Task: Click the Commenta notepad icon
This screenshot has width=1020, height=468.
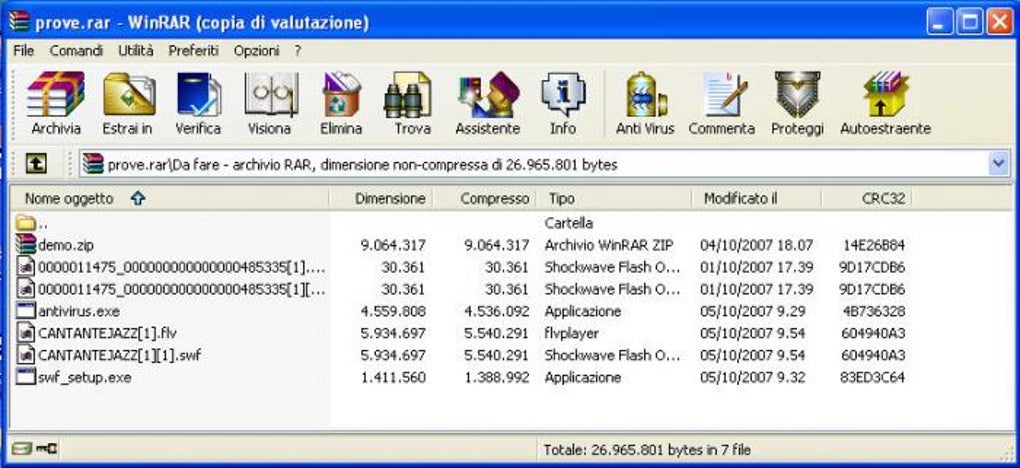Action: coord(723,95)
